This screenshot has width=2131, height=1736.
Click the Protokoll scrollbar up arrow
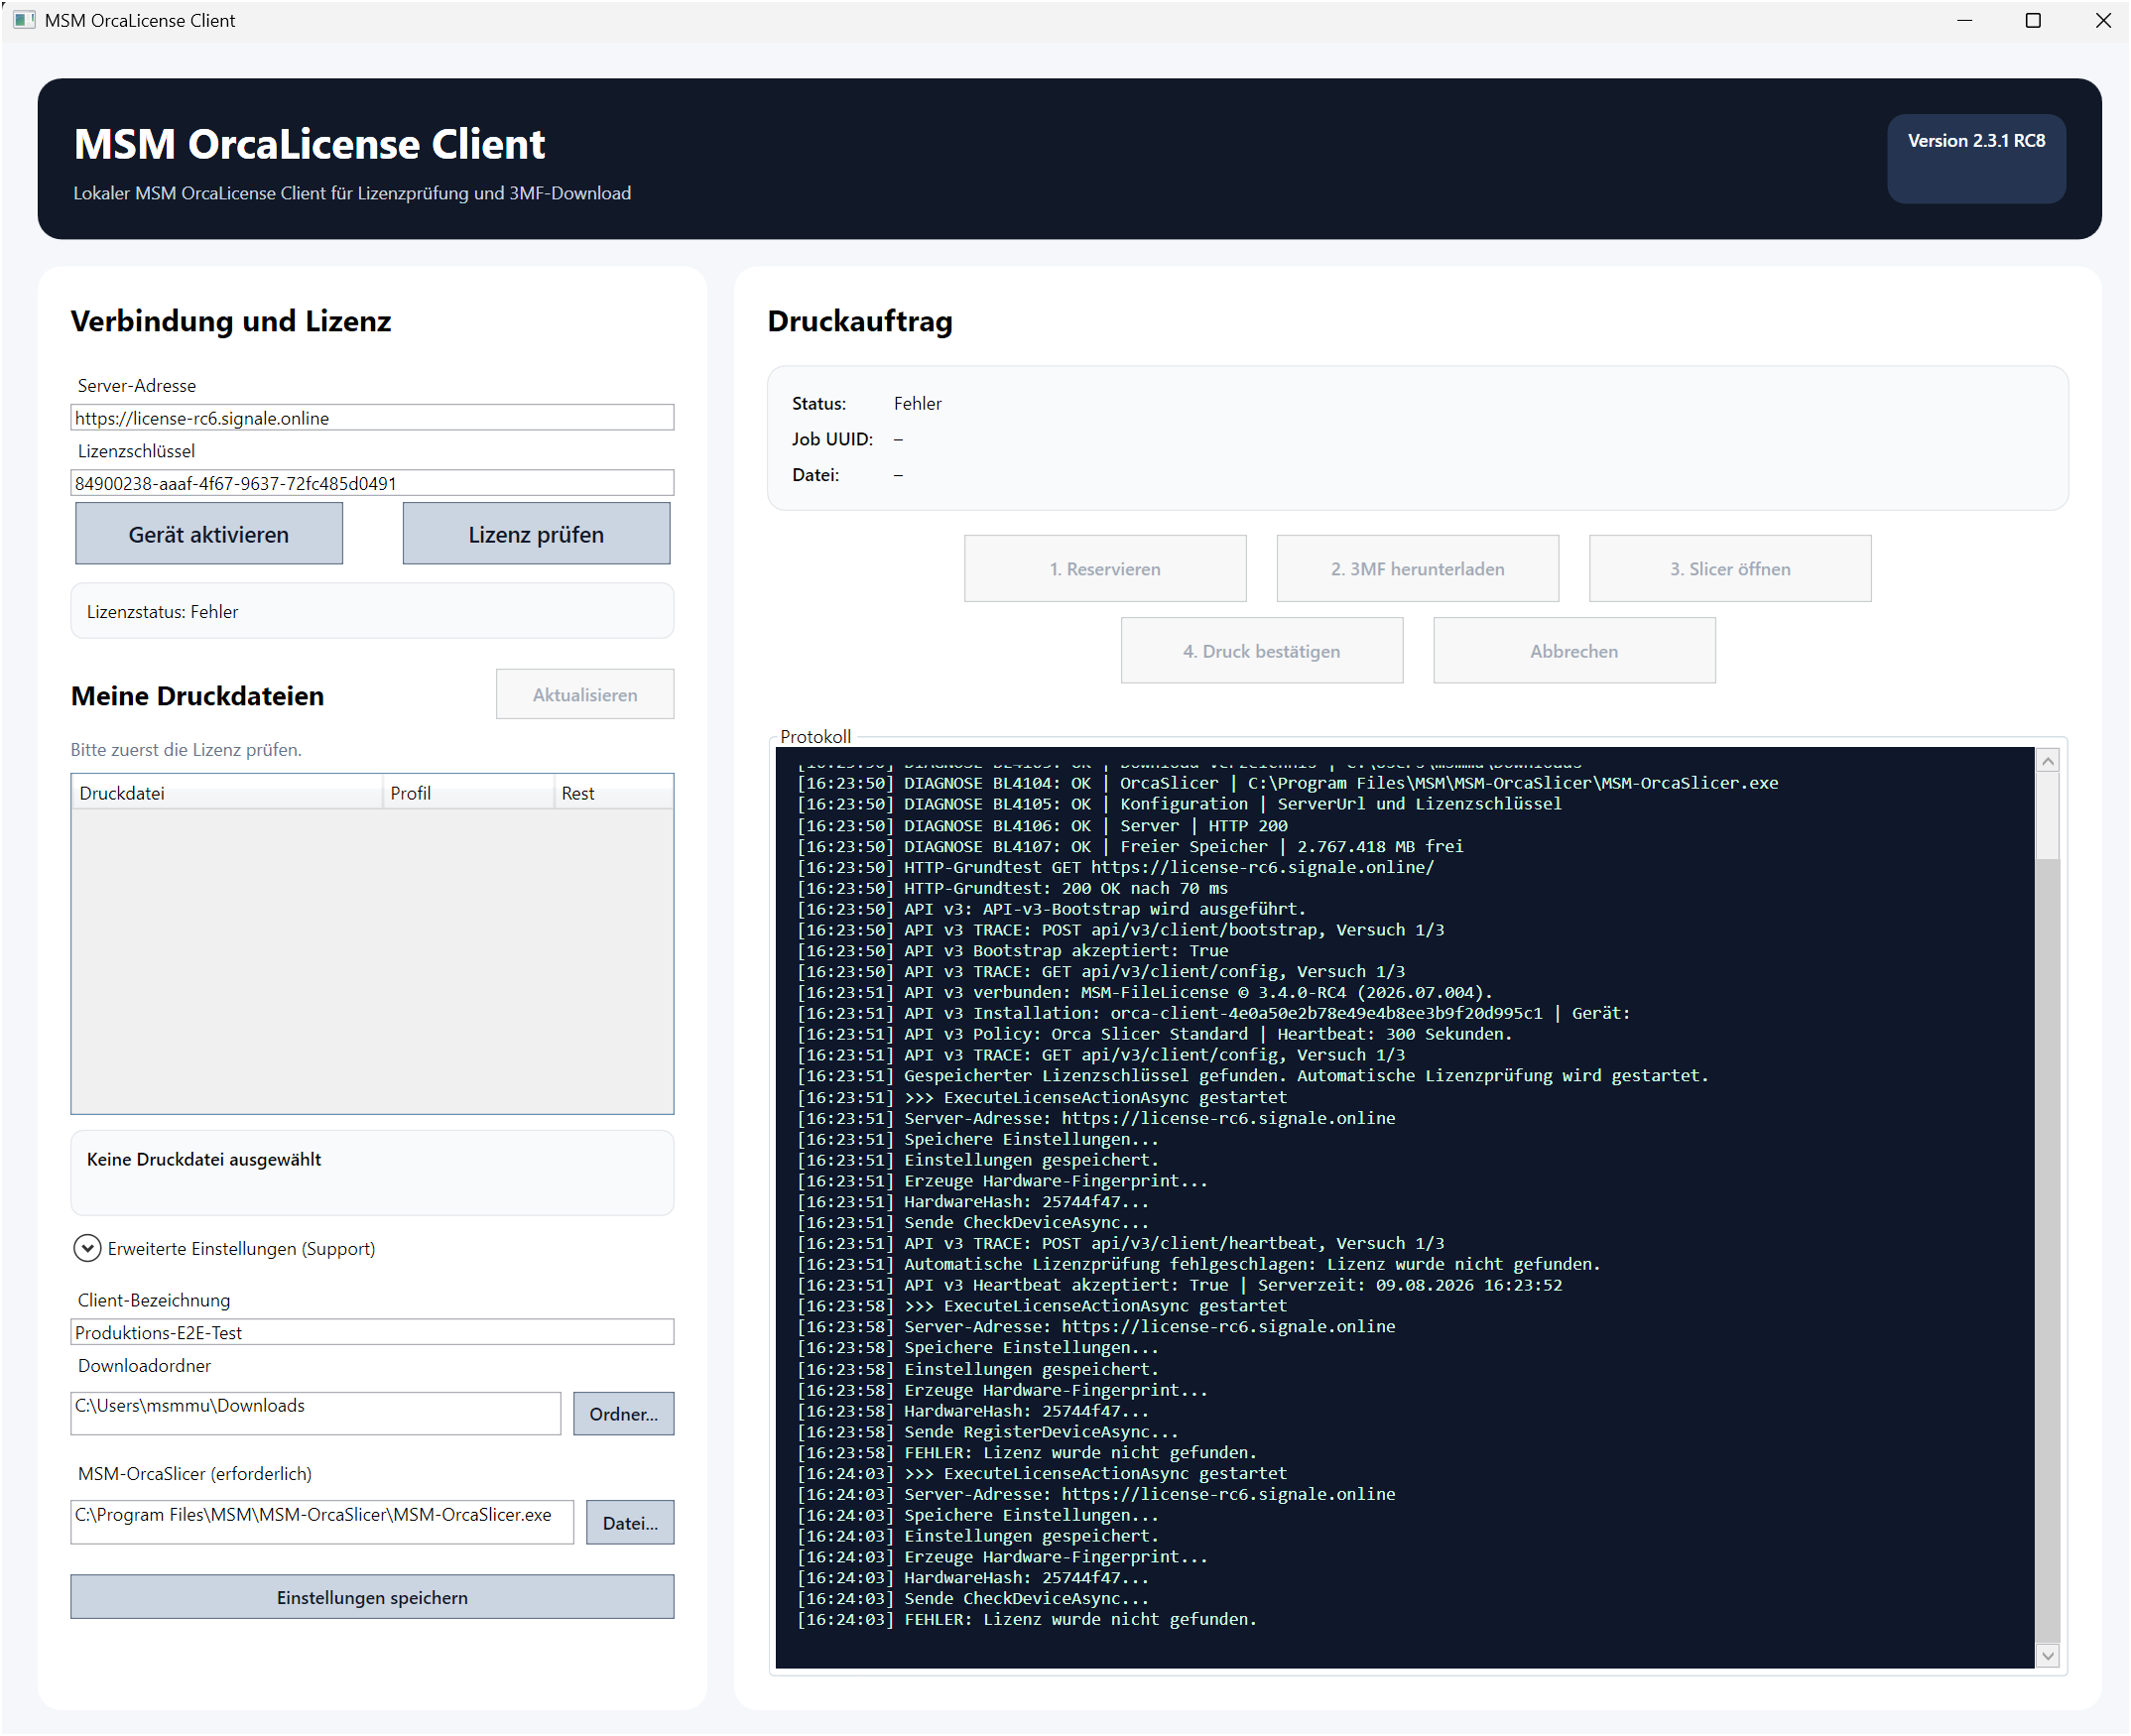2047,761
